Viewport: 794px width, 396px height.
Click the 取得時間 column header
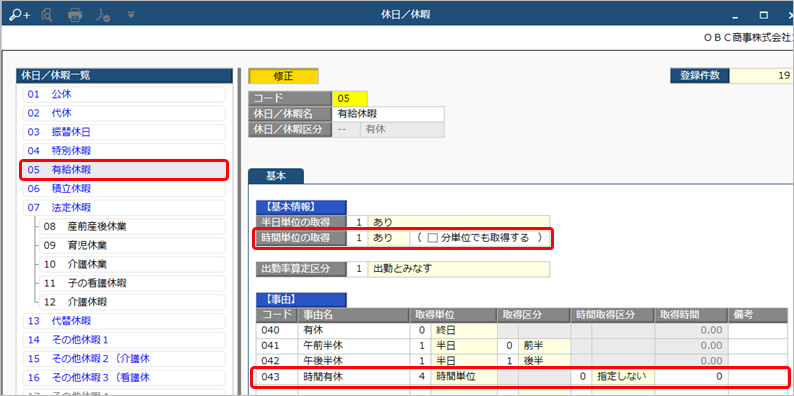(x=691, y=315)
